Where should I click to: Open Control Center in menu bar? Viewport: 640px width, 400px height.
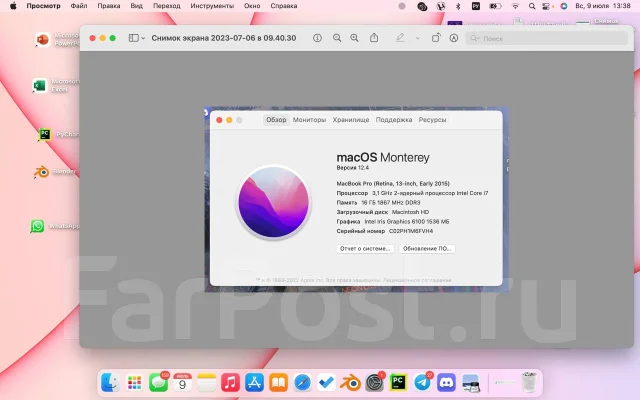coord(547,6)
